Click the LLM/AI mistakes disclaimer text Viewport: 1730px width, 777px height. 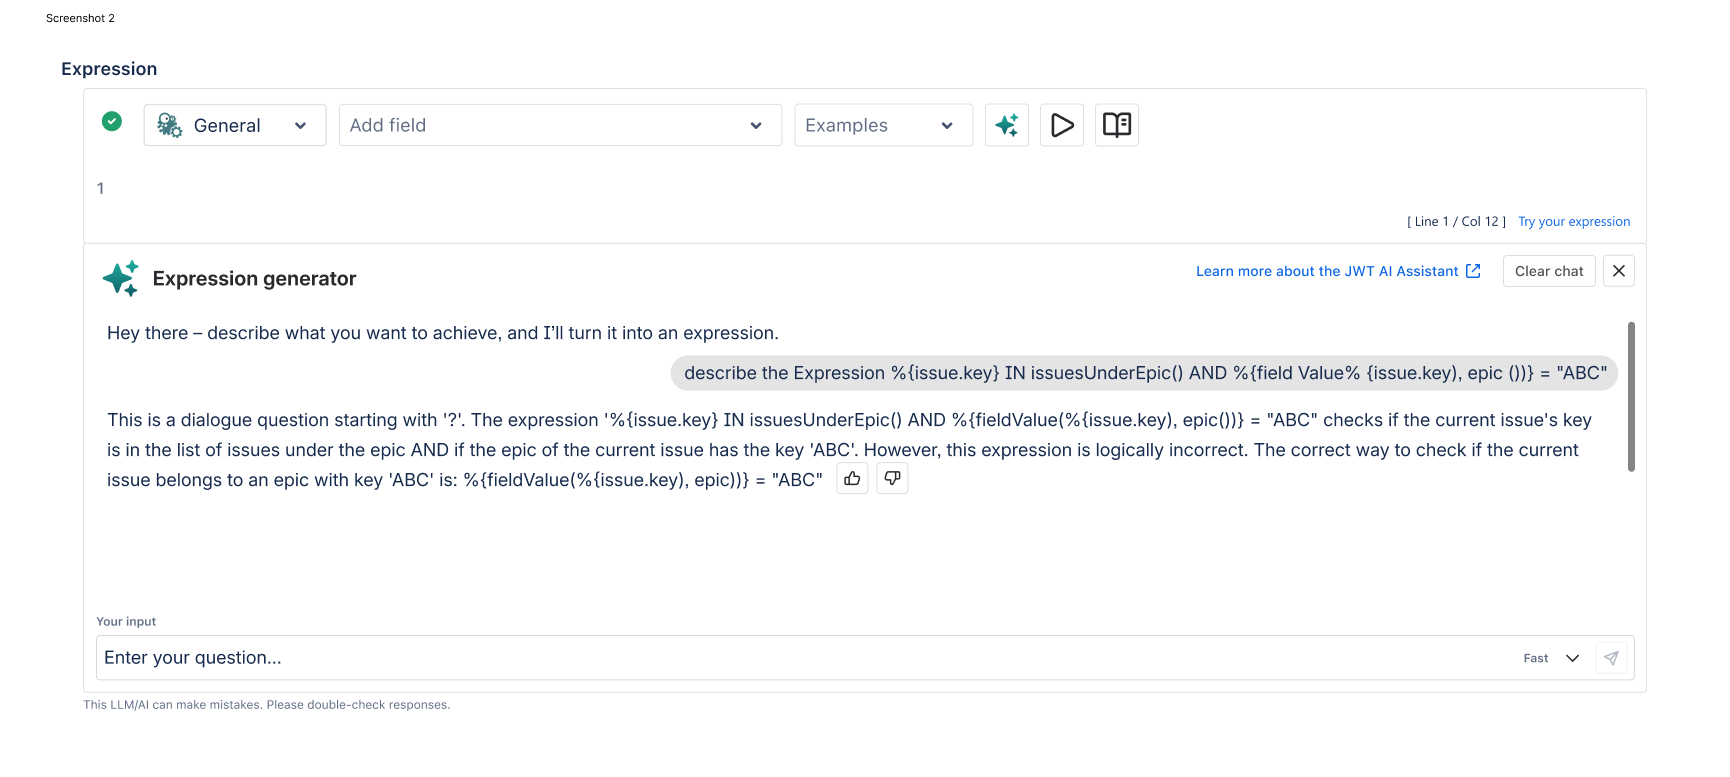267,705
